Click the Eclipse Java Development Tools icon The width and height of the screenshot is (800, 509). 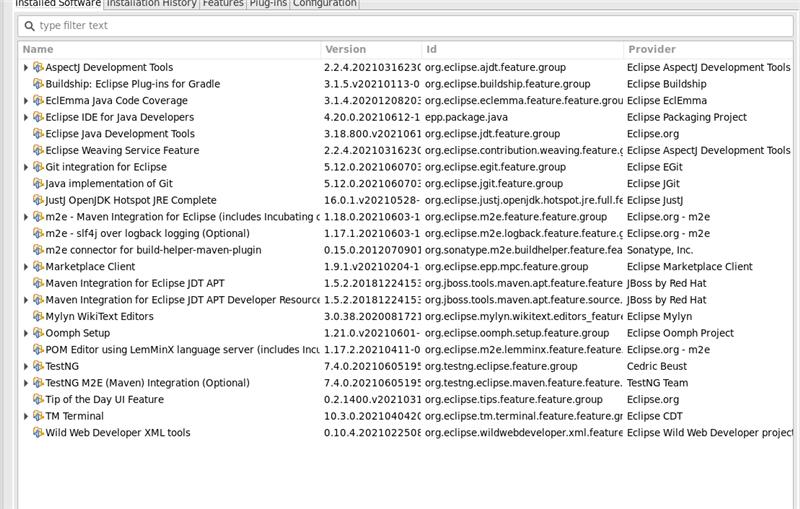pyautogui.click(x=38, y=134)
